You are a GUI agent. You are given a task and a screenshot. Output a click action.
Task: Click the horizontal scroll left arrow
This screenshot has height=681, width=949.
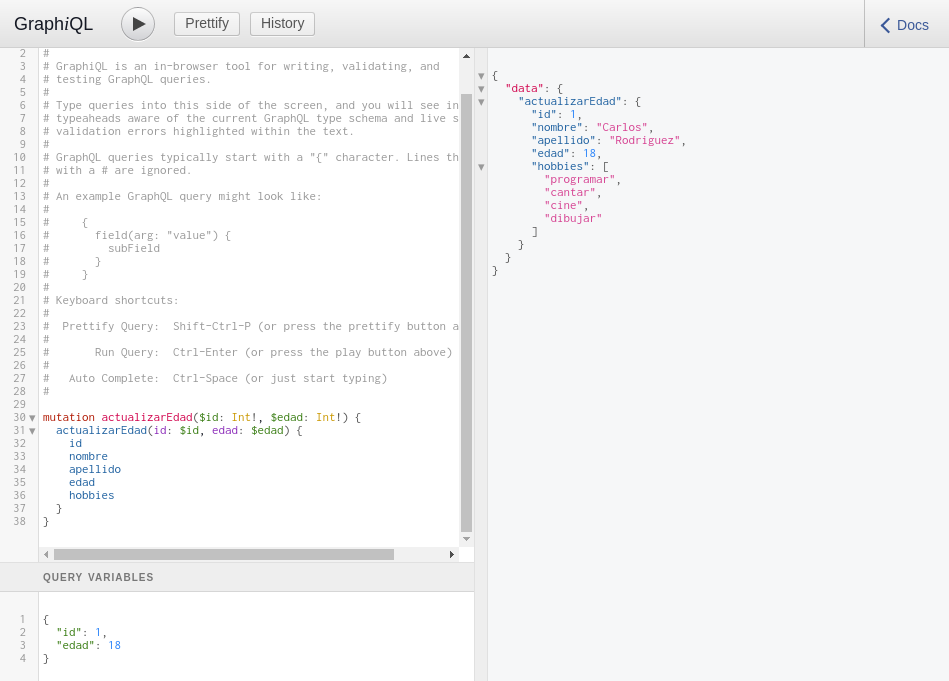tap(46, 554)
